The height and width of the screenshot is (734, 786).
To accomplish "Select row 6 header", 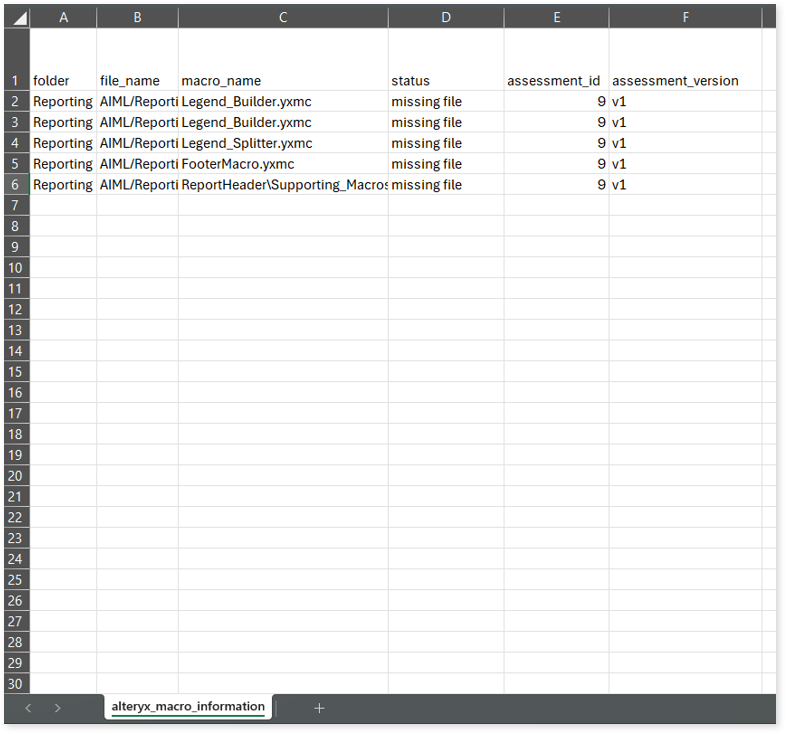I will pos(17,185).
